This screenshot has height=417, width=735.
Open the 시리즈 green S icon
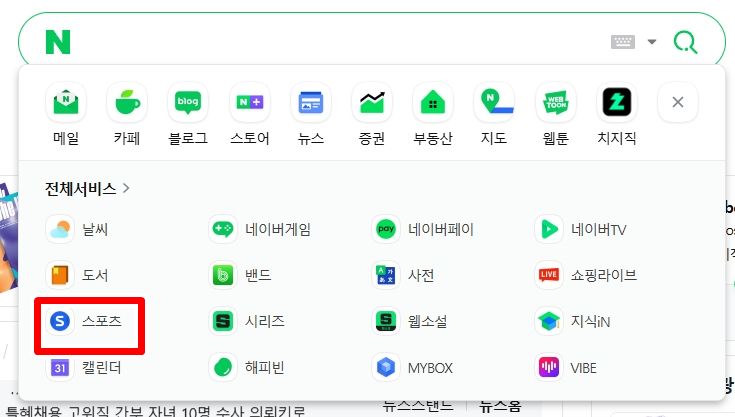pyautogui.click(x=223, y=321)
